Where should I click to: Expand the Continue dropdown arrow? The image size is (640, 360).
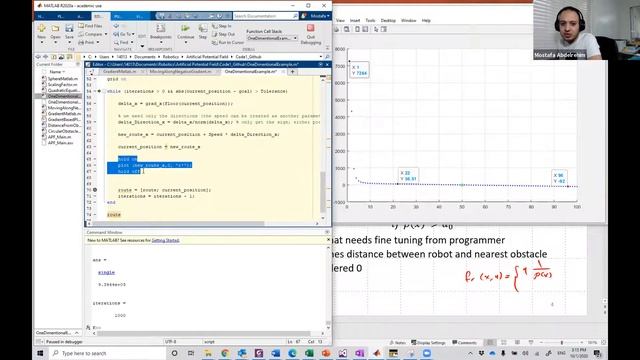(x=185, y=42)
